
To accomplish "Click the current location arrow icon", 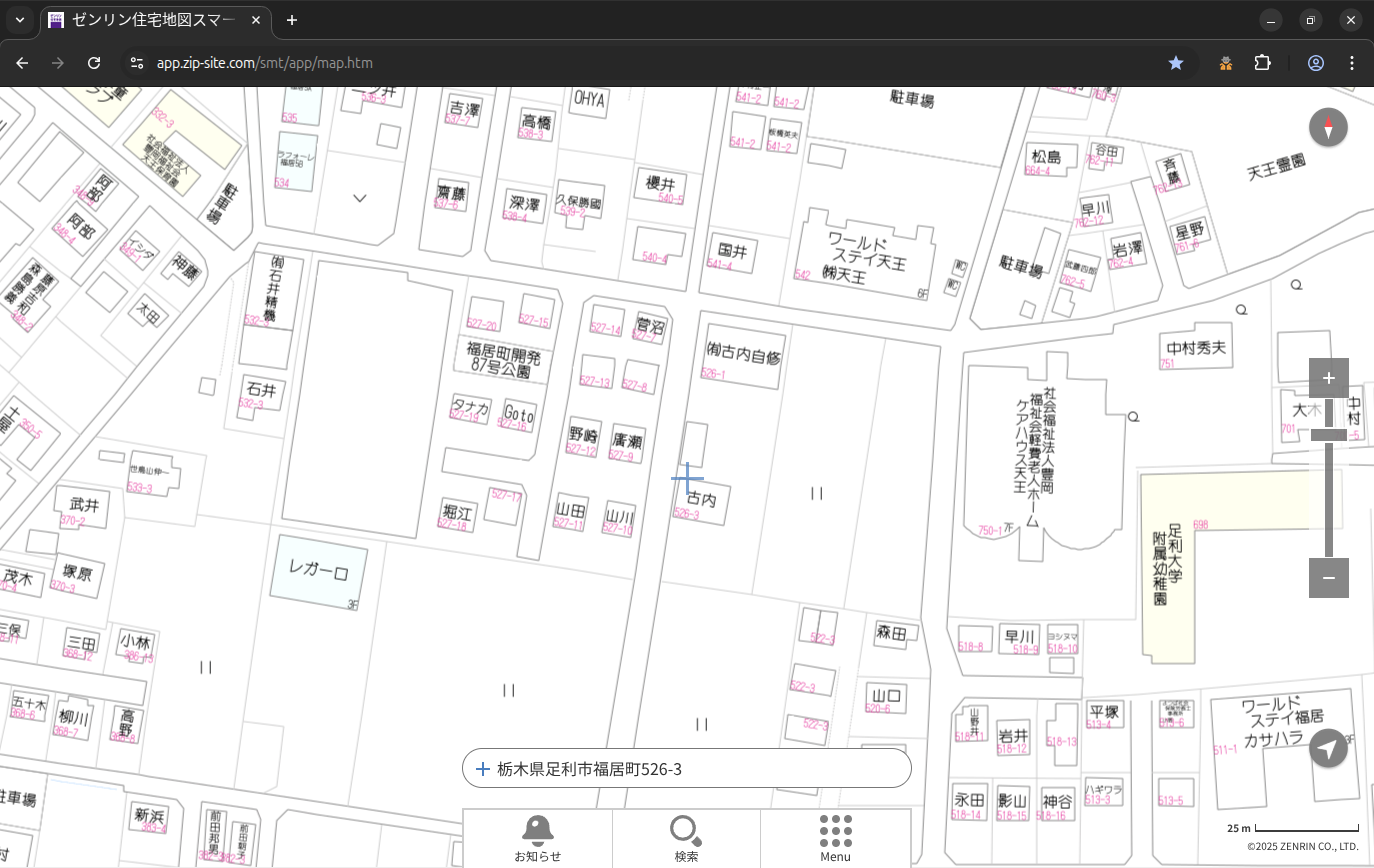I will [x=1328, y=748].
